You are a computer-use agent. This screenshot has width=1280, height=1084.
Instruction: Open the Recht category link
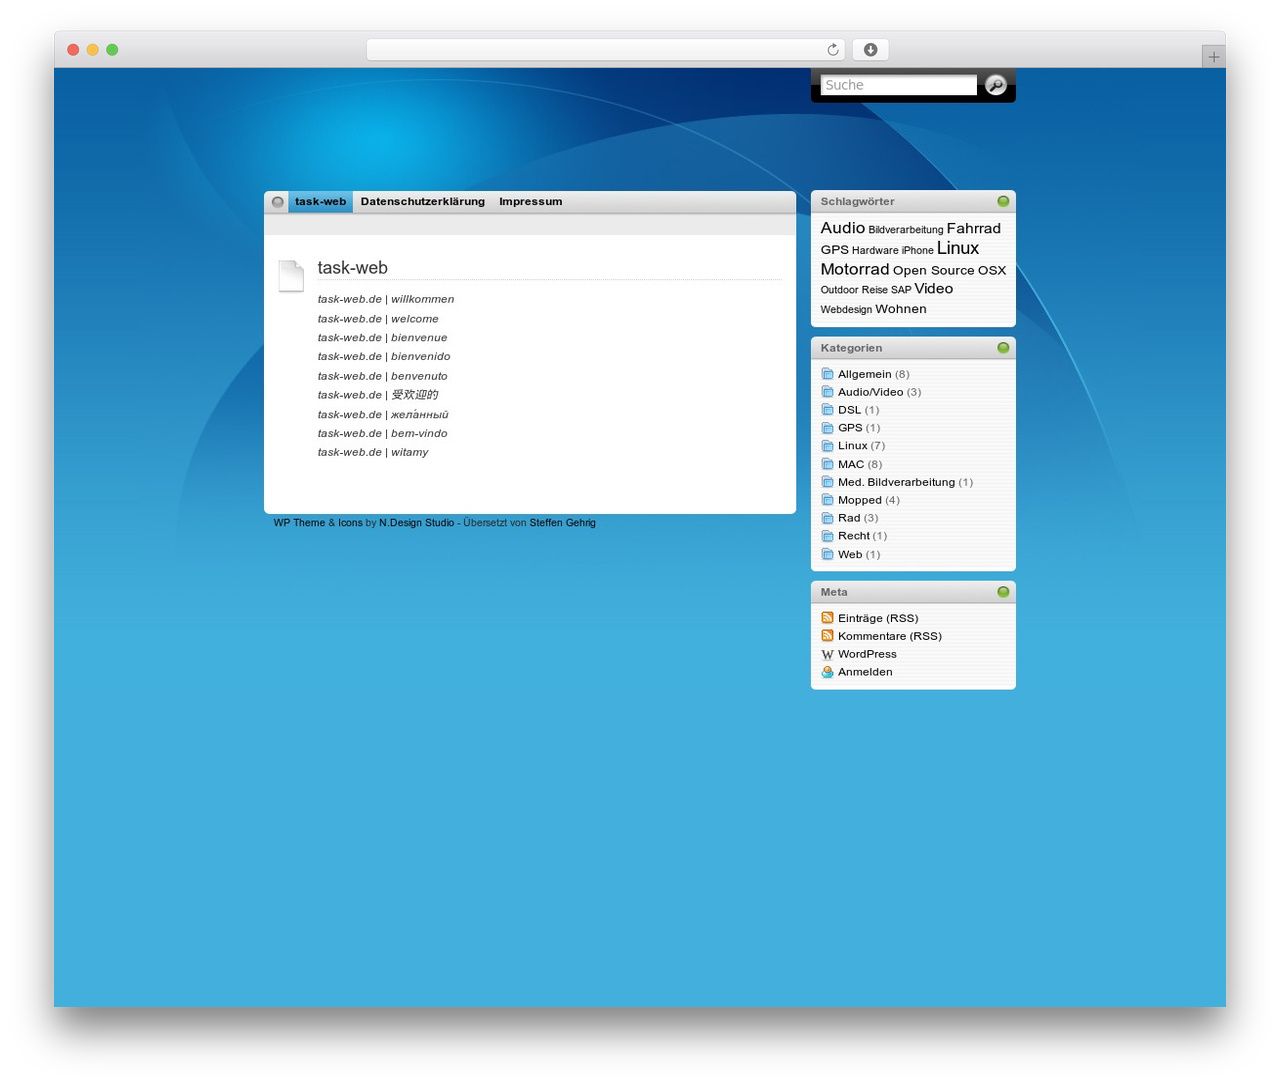[x=854, y=536]
